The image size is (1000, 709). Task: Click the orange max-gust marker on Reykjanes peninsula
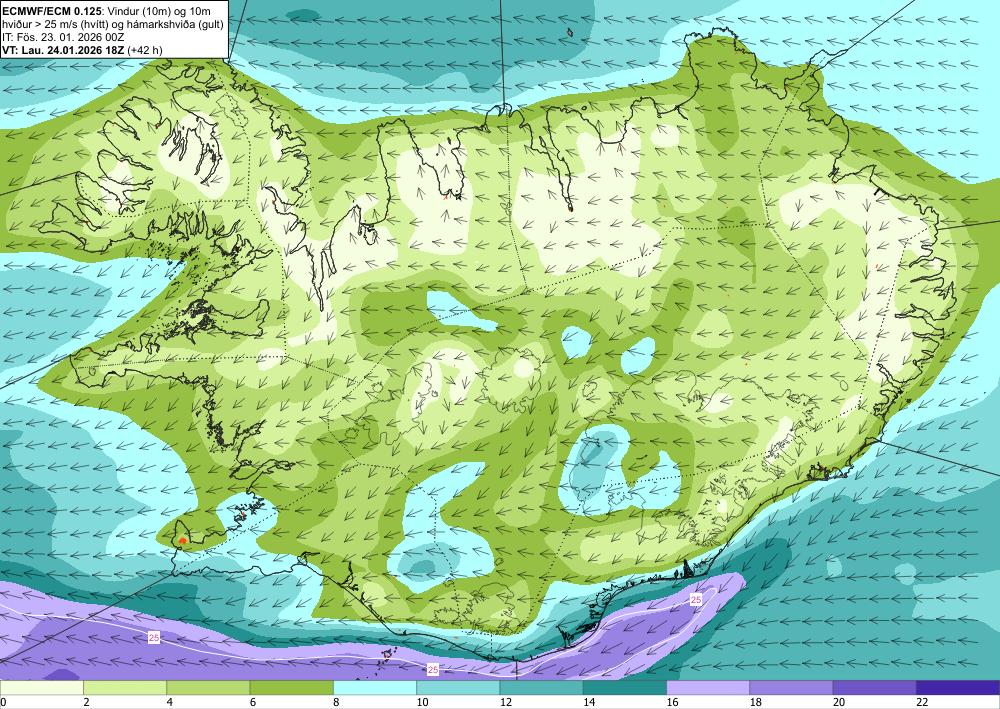[x=183, y=541]
